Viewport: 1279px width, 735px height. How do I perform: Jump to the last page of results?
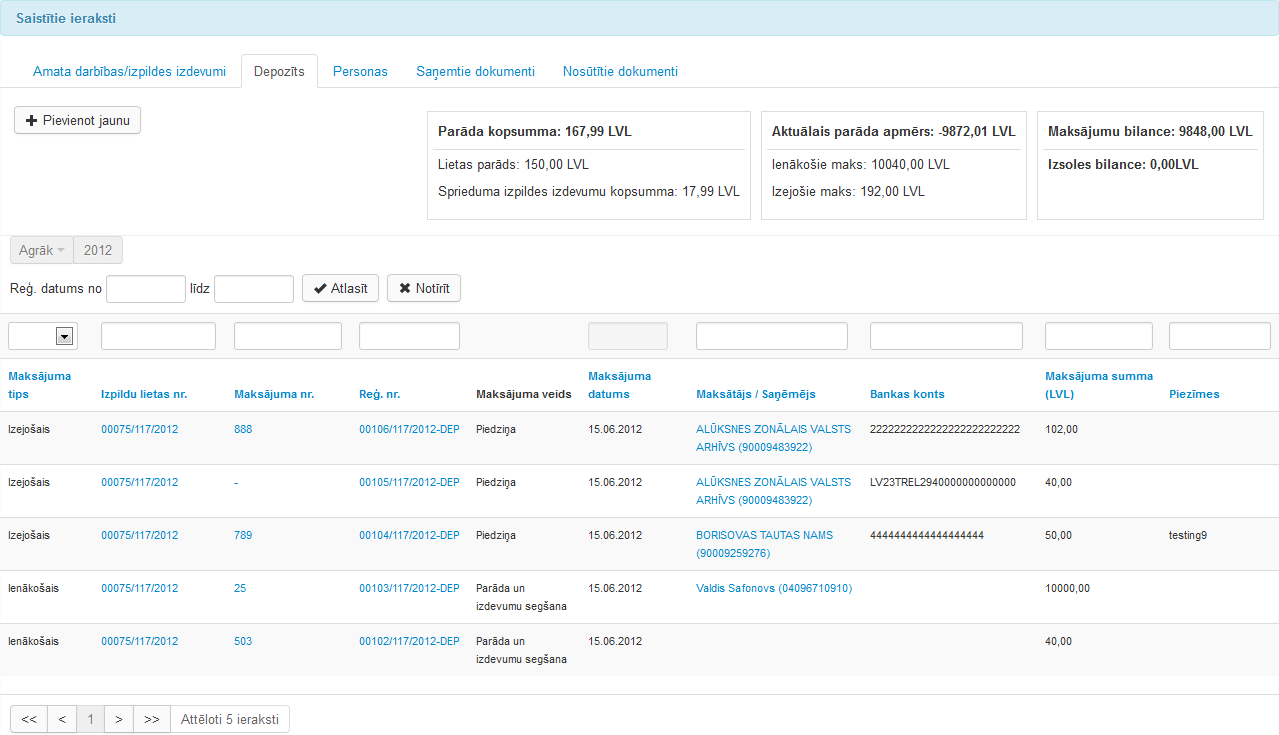tap(151, 719)
